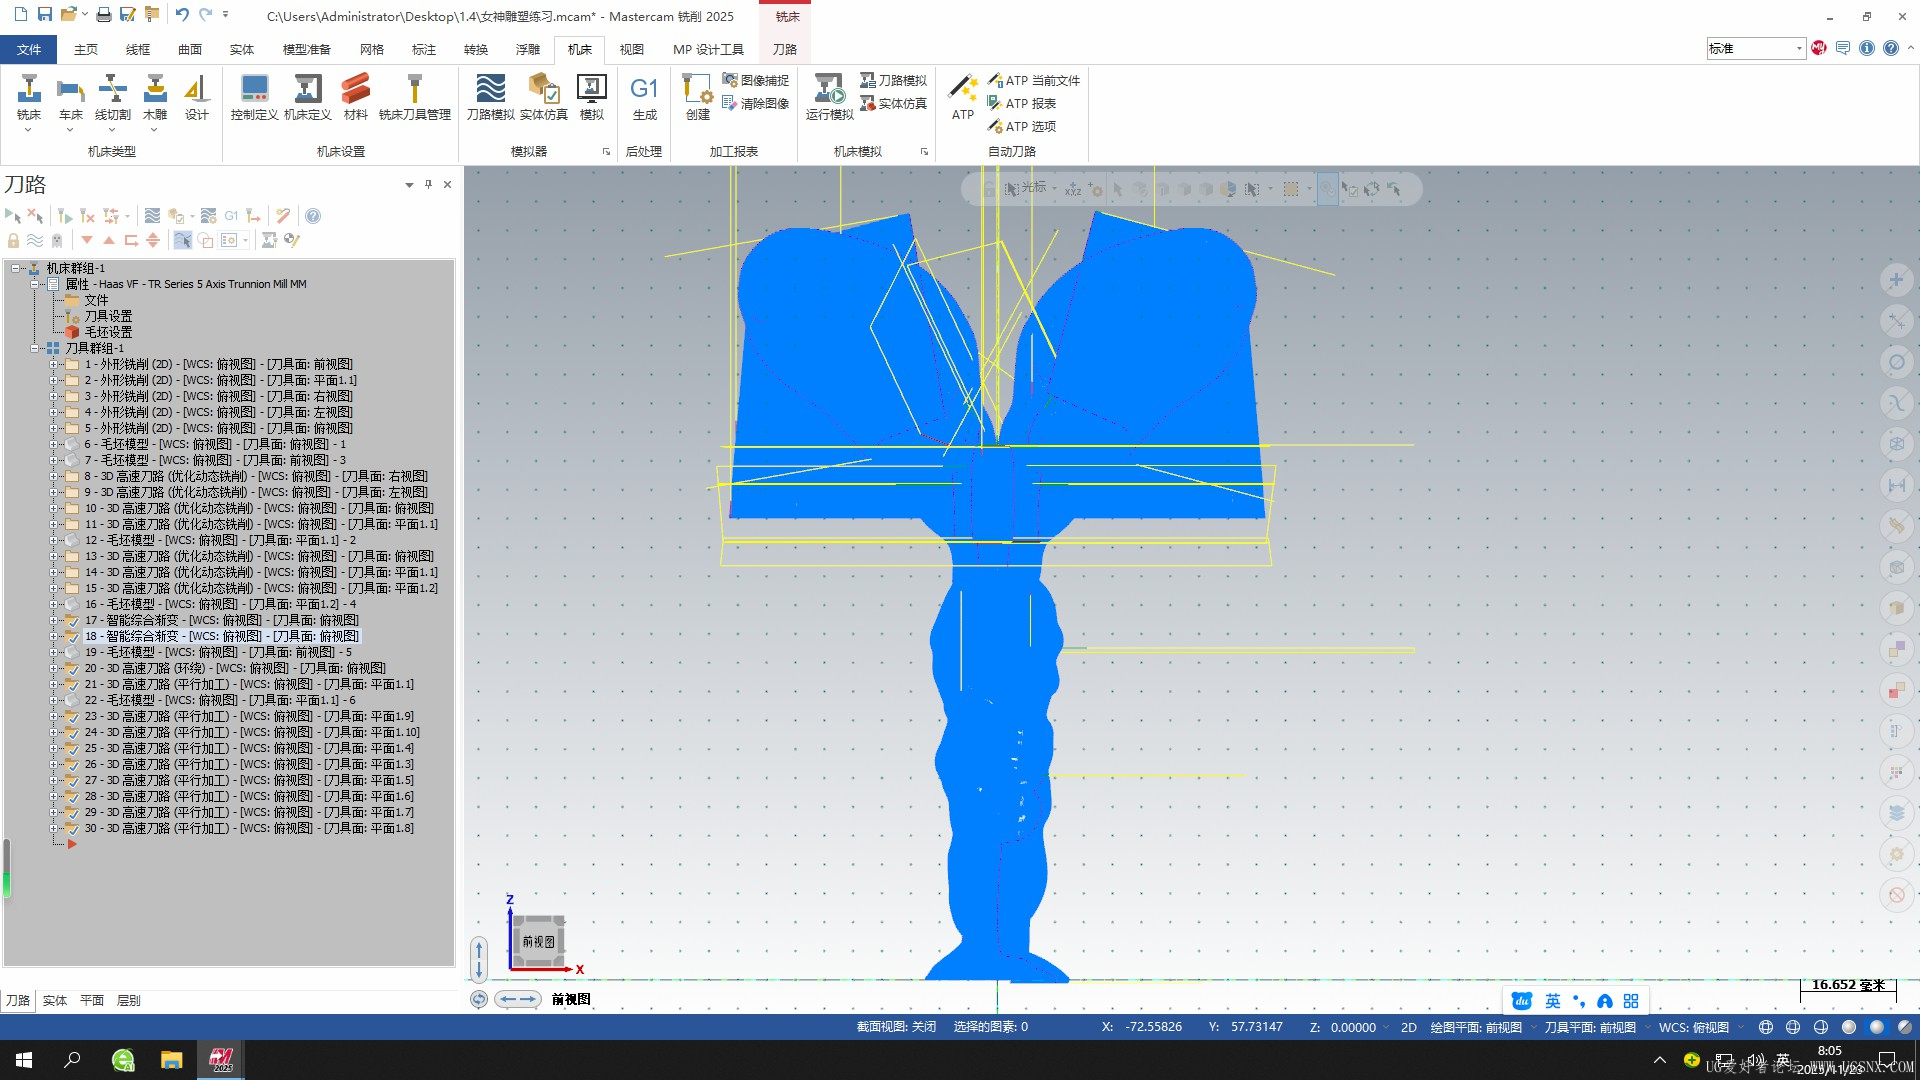Click 清除图像 button in ribbon
Image resolution: width=1920 pixels, height=1080 pixels.
pos(756,103)
